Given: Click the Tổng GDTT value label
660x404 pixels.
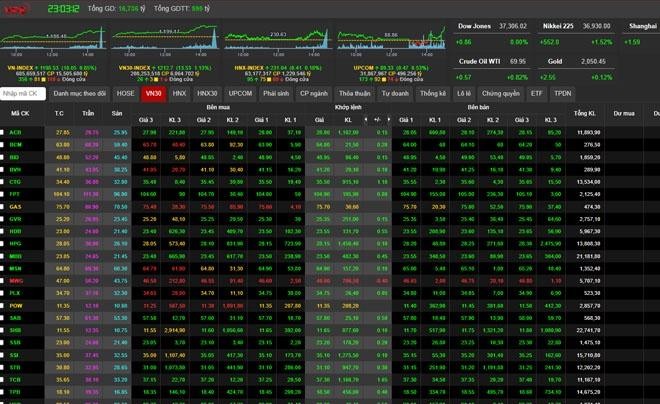Looking at the screenshot, I should pos(182,8).
